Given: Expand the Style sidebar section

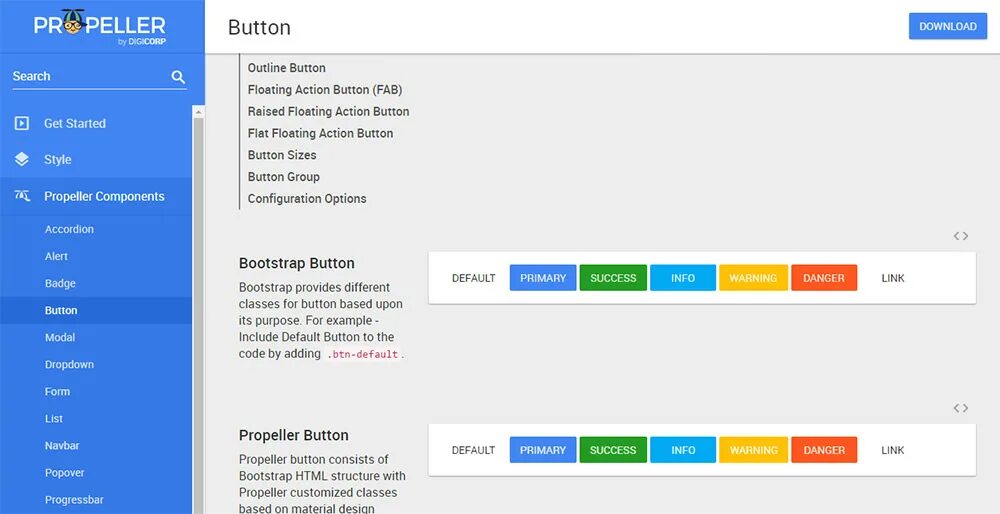Looking at the screenshot, I should 58,160.
